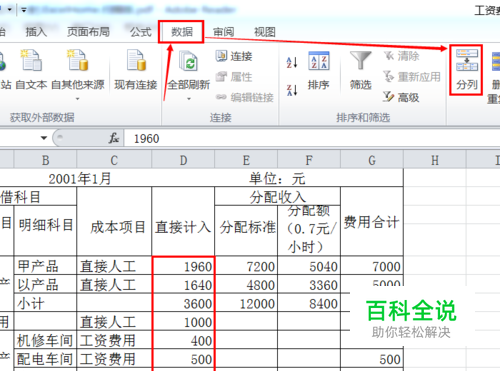
Task: Select the cell with value 7000
Action: click(x=372, y=266)
